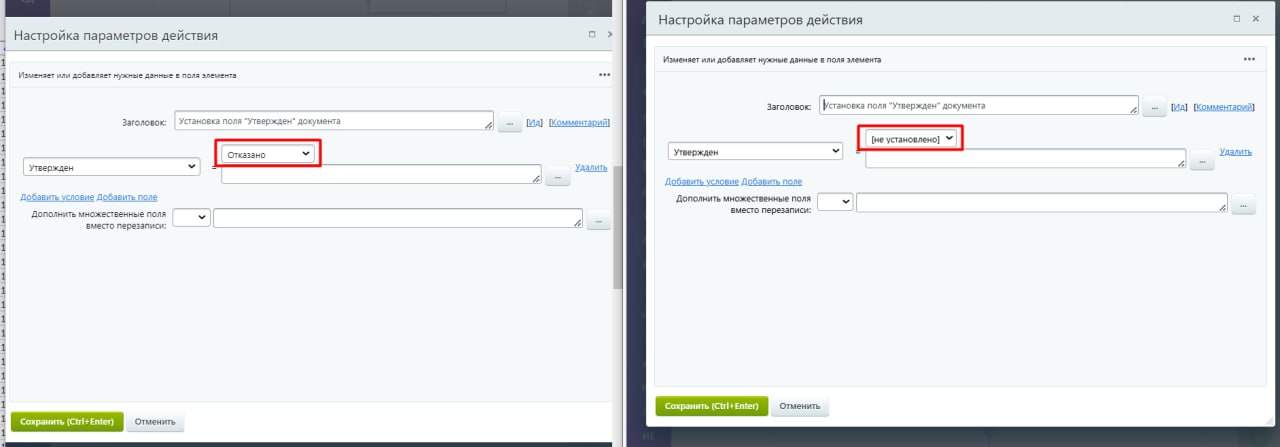The height and width of the screenshot is (447, 1280).
Task: Click multiple-fields text input in right dialog
Action: (x=1042, y=203)
